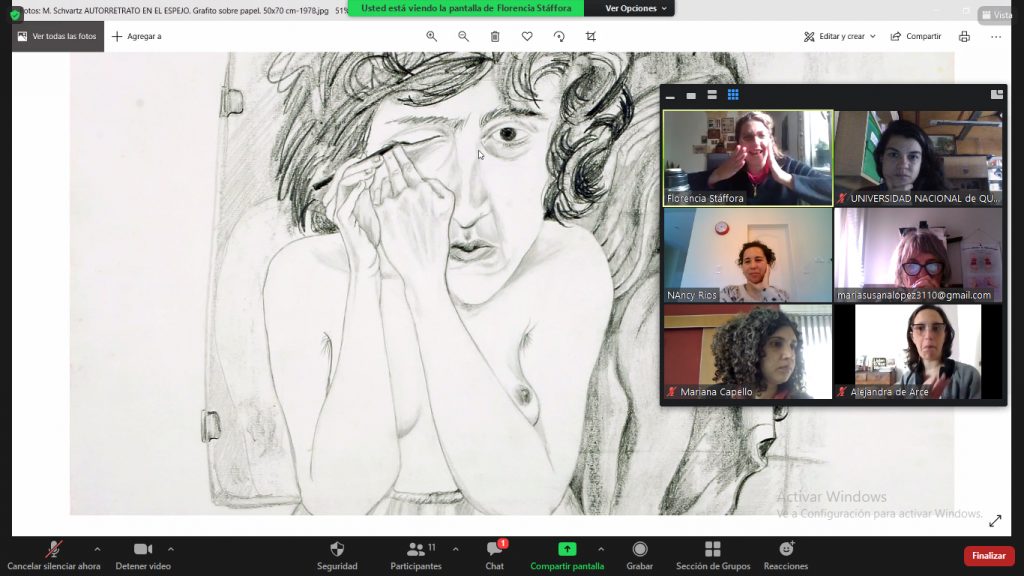Print the photo

(964, 36)
